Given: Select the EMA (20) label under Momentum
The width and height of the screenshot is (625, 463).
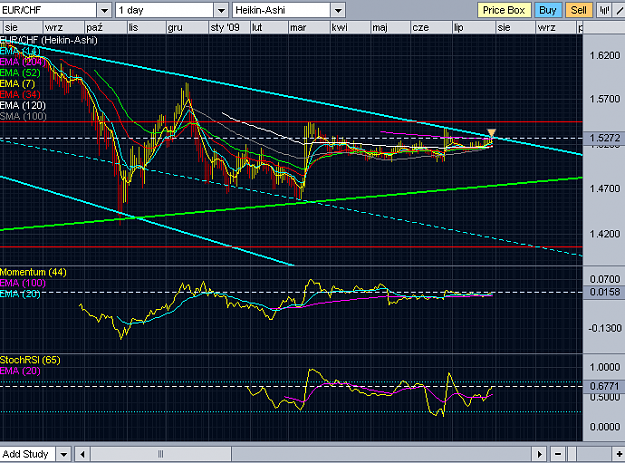Looking at the screenshot, I should 20,294.
